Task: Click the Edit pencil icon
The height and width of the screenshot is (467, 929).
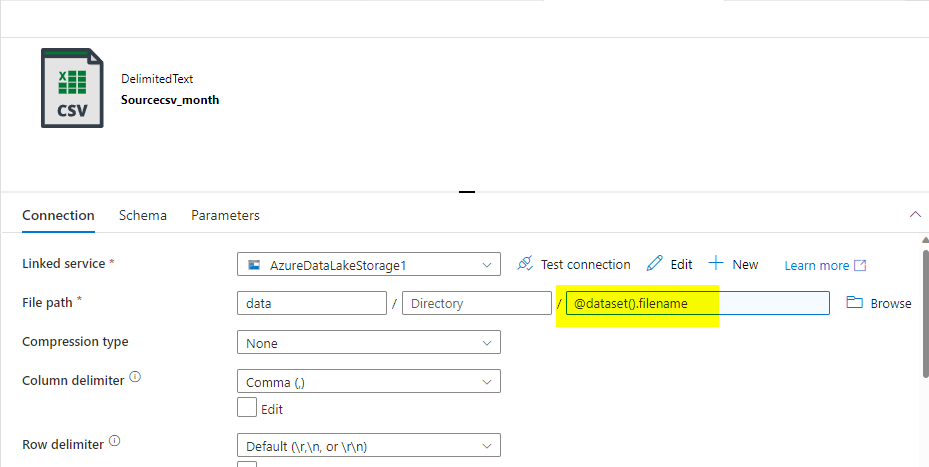Action: (655, 264)
